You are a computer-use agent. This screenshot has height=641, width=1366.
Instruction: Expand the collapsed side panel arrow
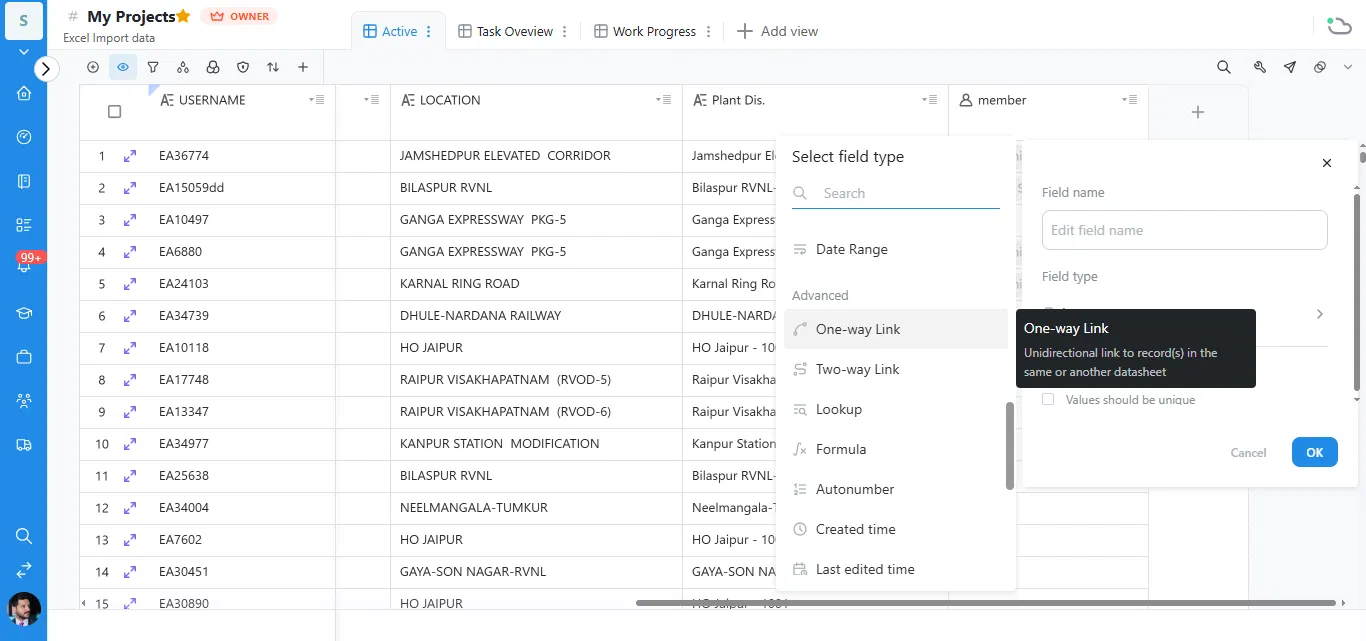[47, 68]
